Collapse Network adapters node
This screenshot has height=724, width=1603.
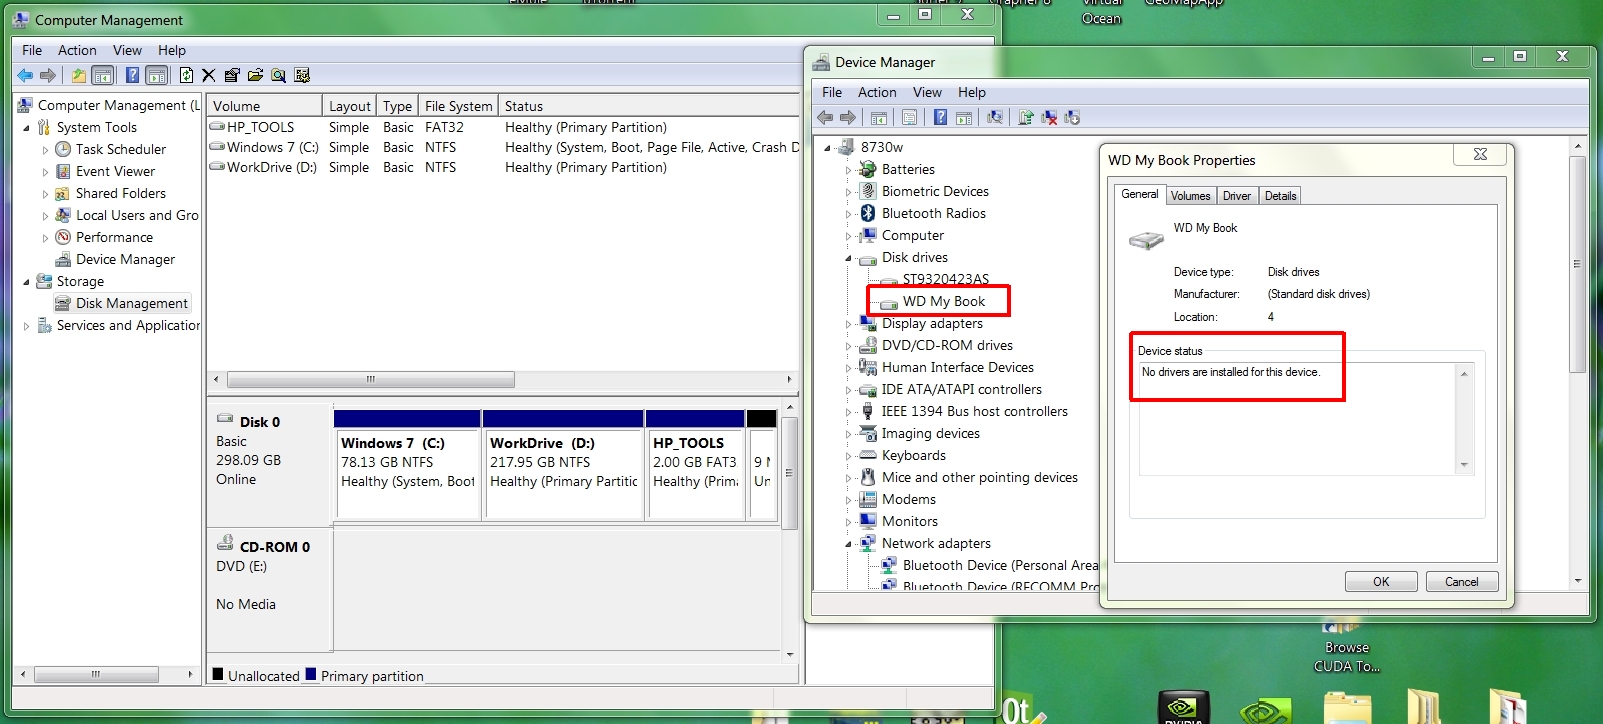click(x=848, y=544)
